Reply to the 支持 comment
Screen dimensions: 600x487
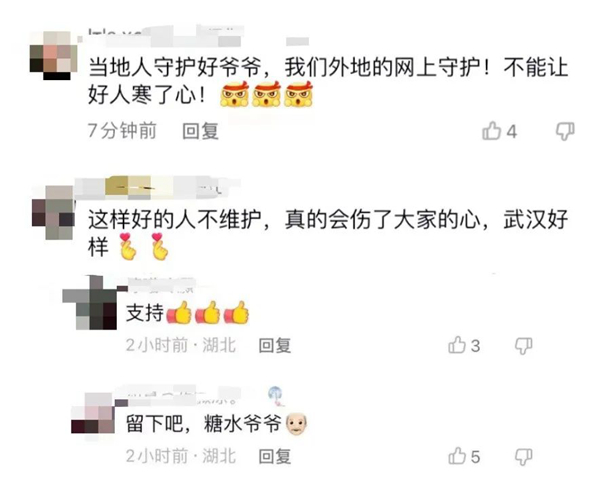[x=275, y=345]
